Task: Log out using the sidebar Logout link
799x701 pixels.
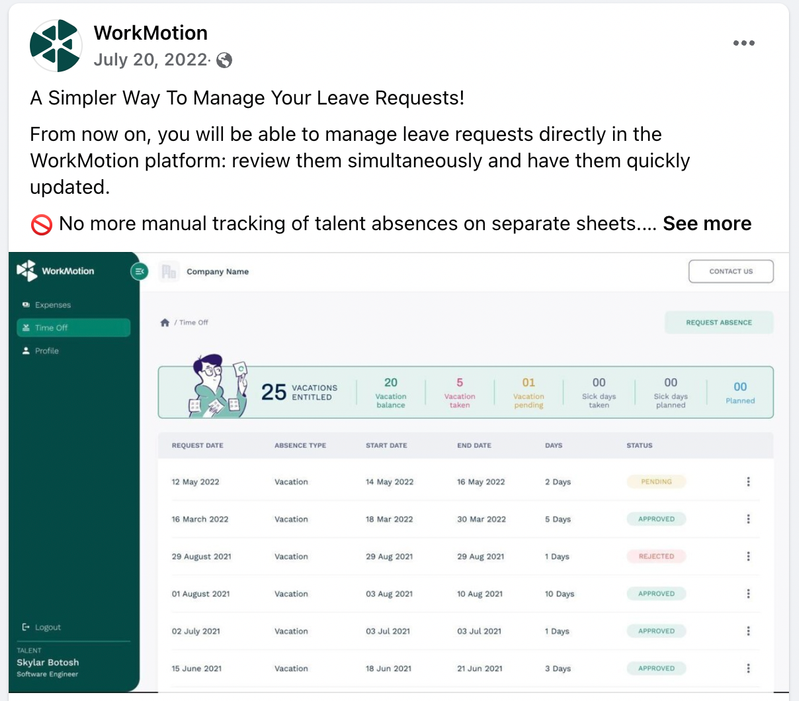Action: click(41, 627)
